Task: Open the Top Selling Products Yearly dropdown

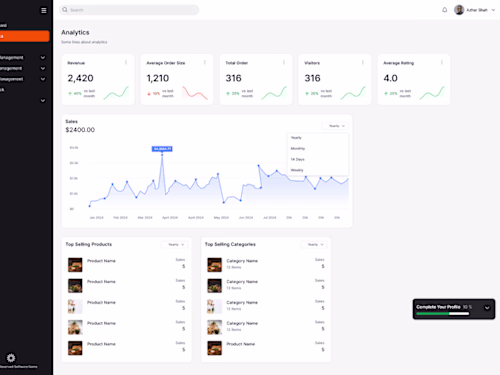Action: tap(175, 245)
